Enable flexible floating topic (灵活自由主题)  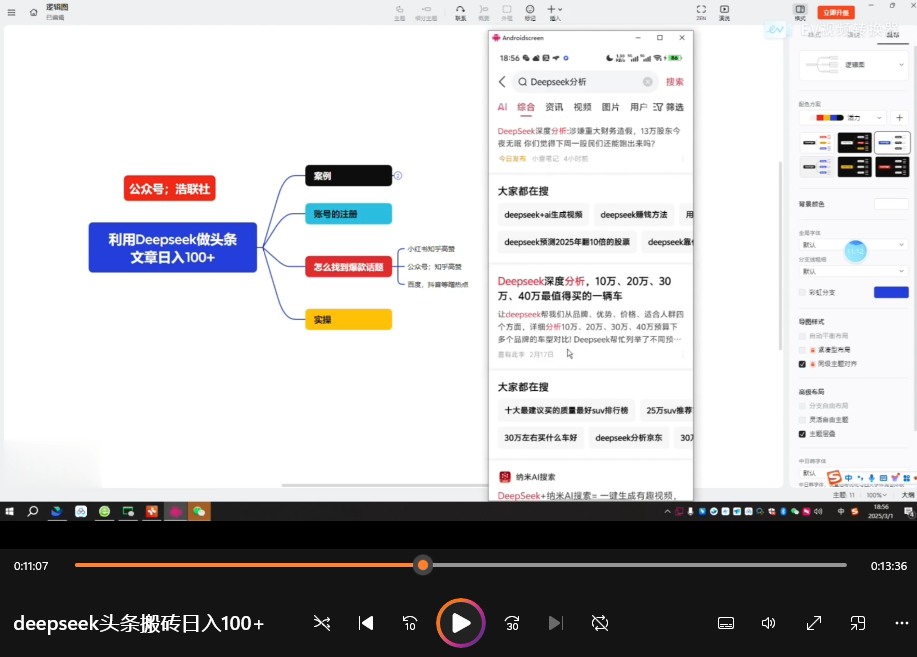pyautogui.click(x=802, y=419)
